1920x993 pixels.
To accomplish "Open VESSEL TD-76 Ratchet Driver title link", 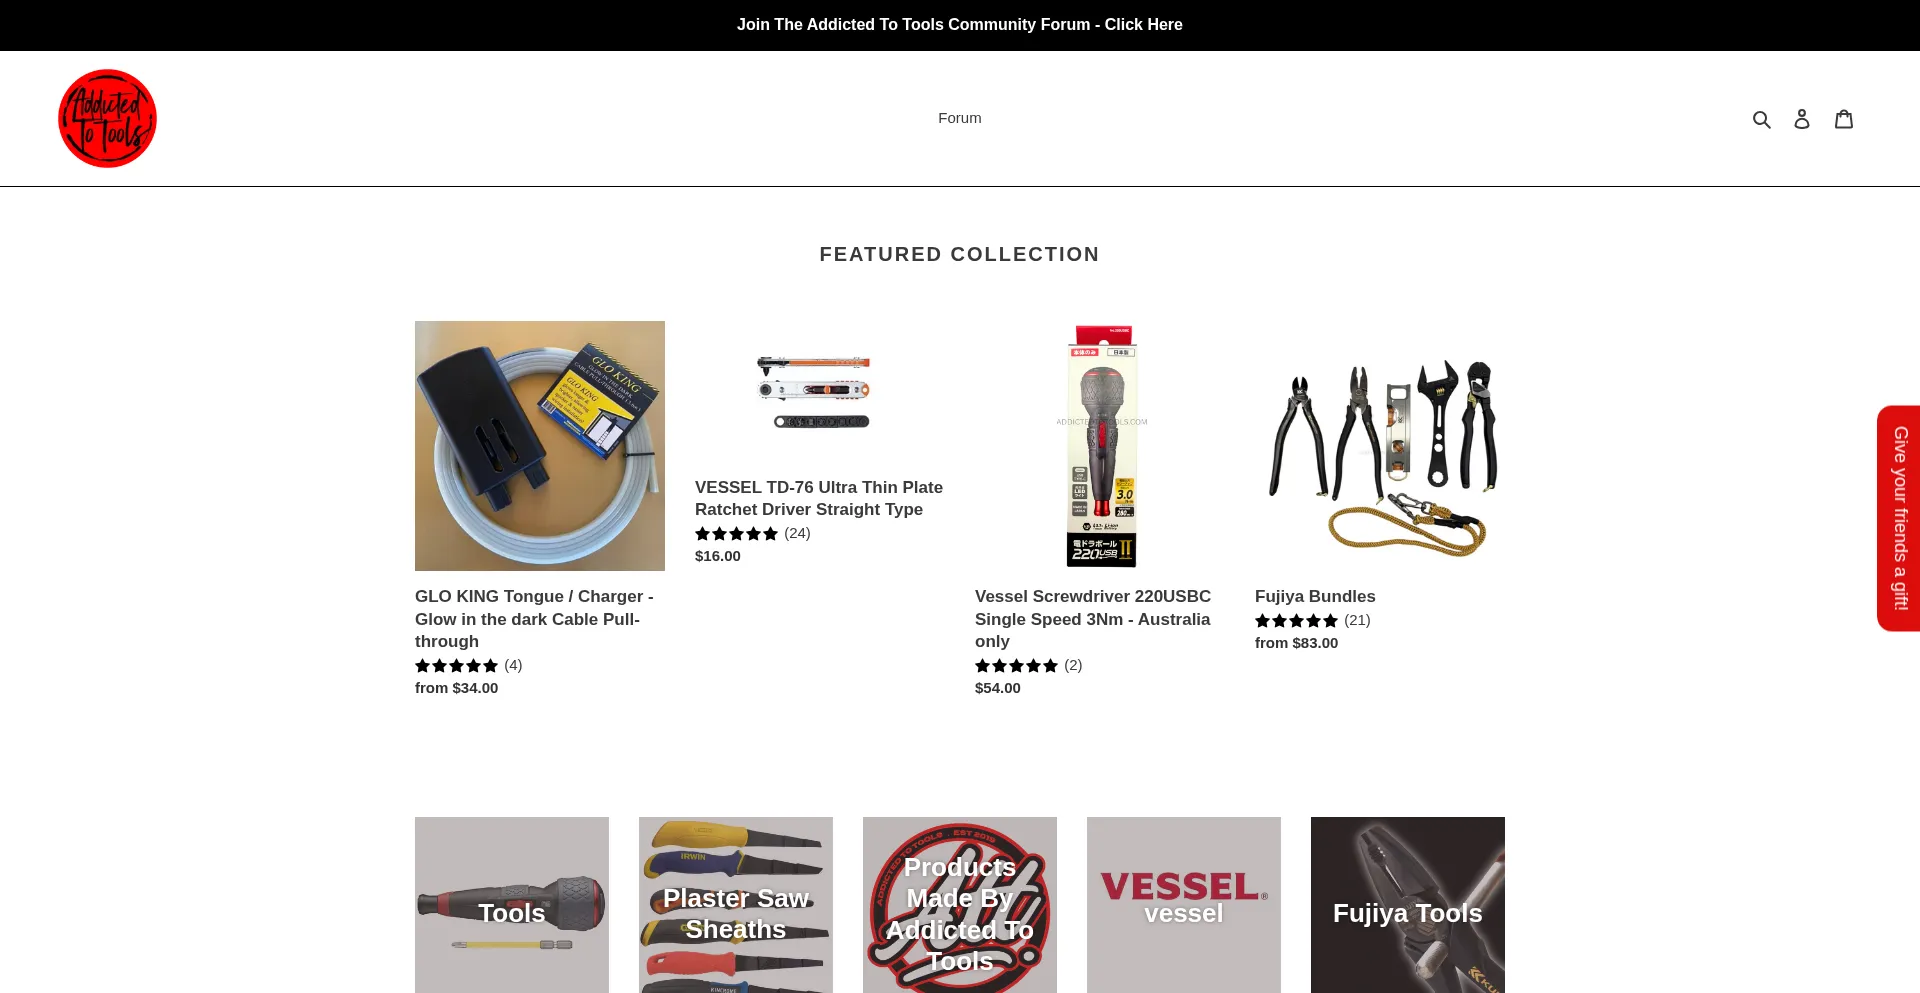I will (x=818, y=498).
